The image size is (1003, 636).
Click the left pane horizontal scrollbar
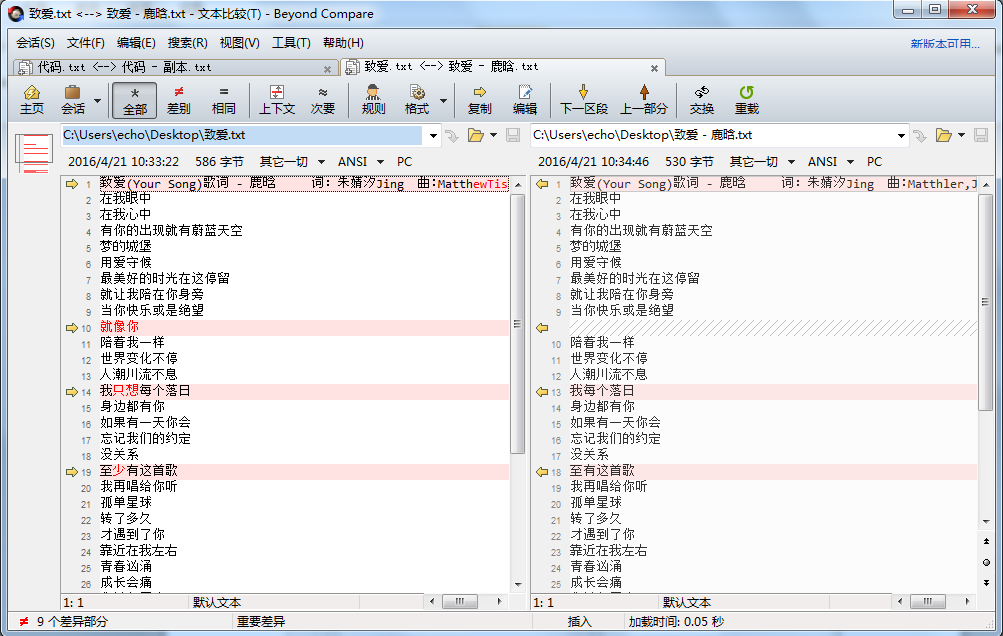point(460,601)
